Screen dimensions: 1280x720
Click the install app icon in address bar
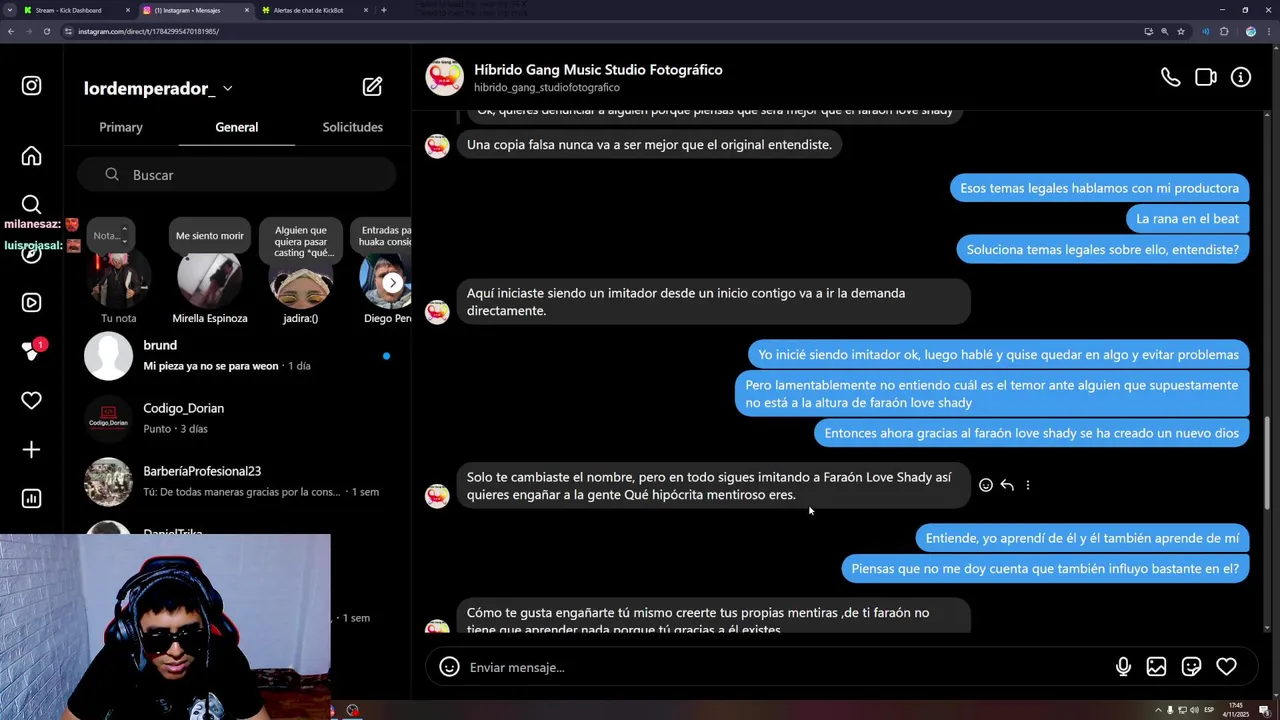coord(1148,31)
